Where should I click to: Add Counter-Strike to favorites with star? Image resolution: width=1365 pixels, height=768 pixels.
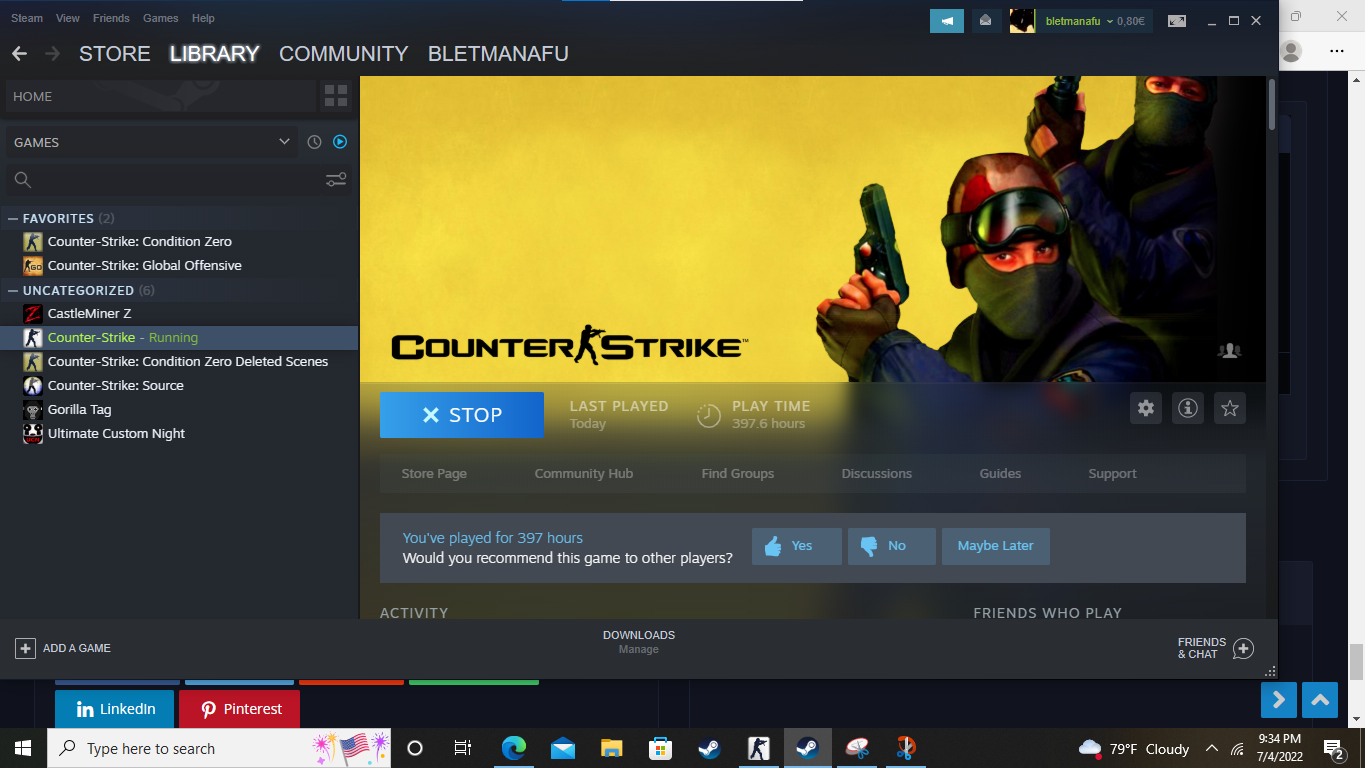point(1230,408)
